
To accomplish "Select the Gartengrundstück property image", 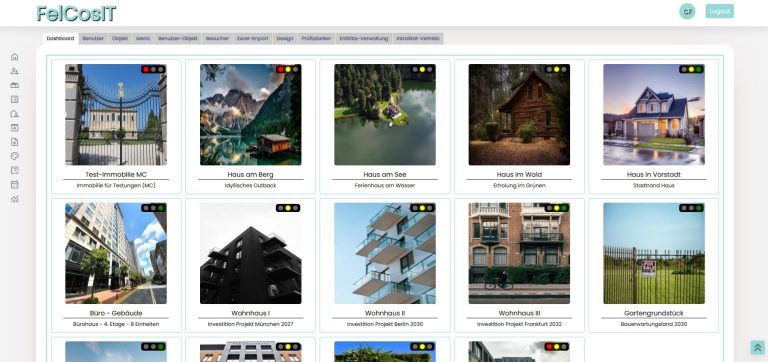I will tap(654, 253).
